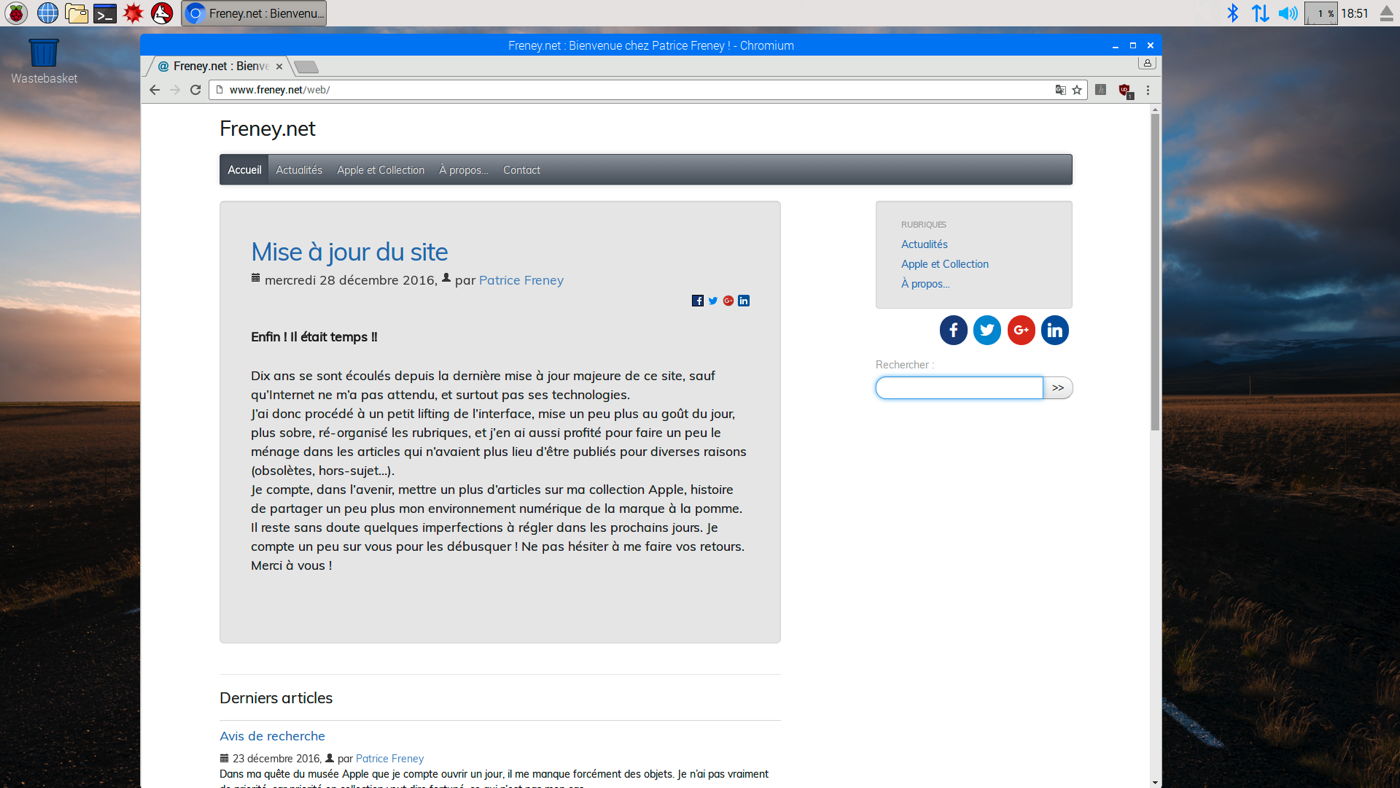Screen dimensions: 1400x788
Task: Click the eject icon in the panel
Action: pos(1386,13)
